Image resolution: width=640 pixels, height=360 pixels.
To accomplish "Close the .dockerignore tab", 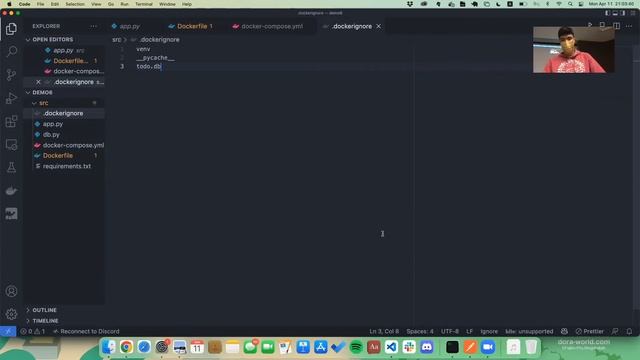I will pos(379,26).
